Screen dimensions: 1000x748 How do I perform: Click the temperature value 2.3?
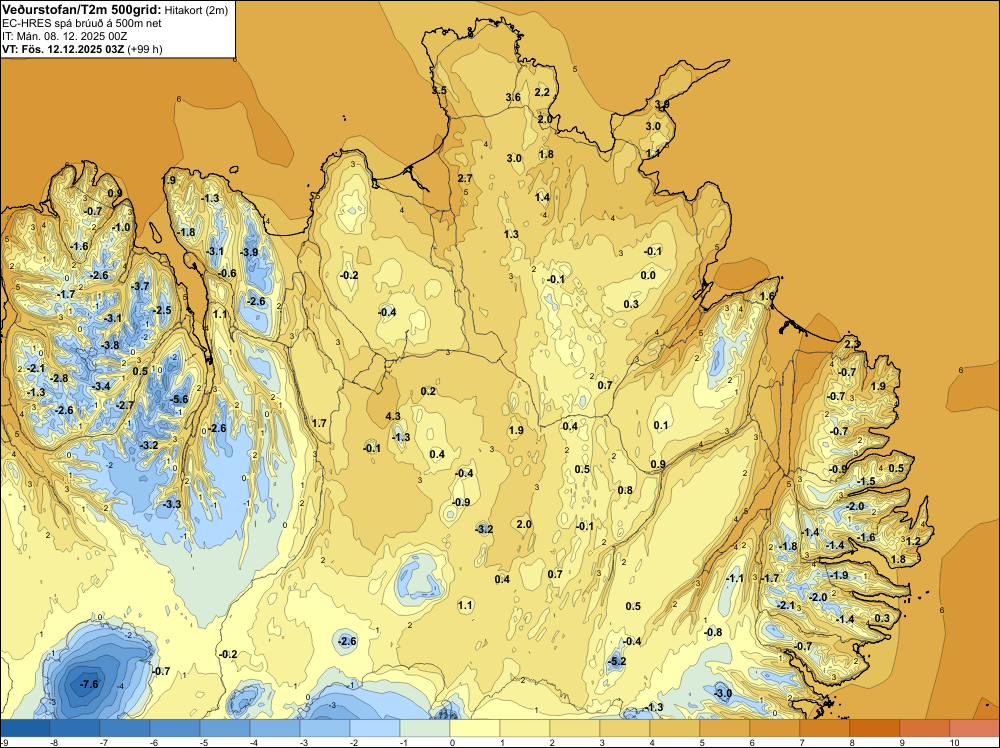coord(852,344)
